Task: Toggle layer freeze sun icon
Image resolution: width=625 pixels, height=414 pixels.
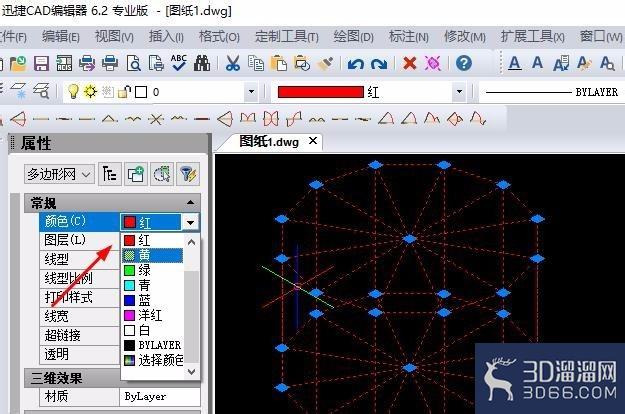Action: click(x=90, y=92)
